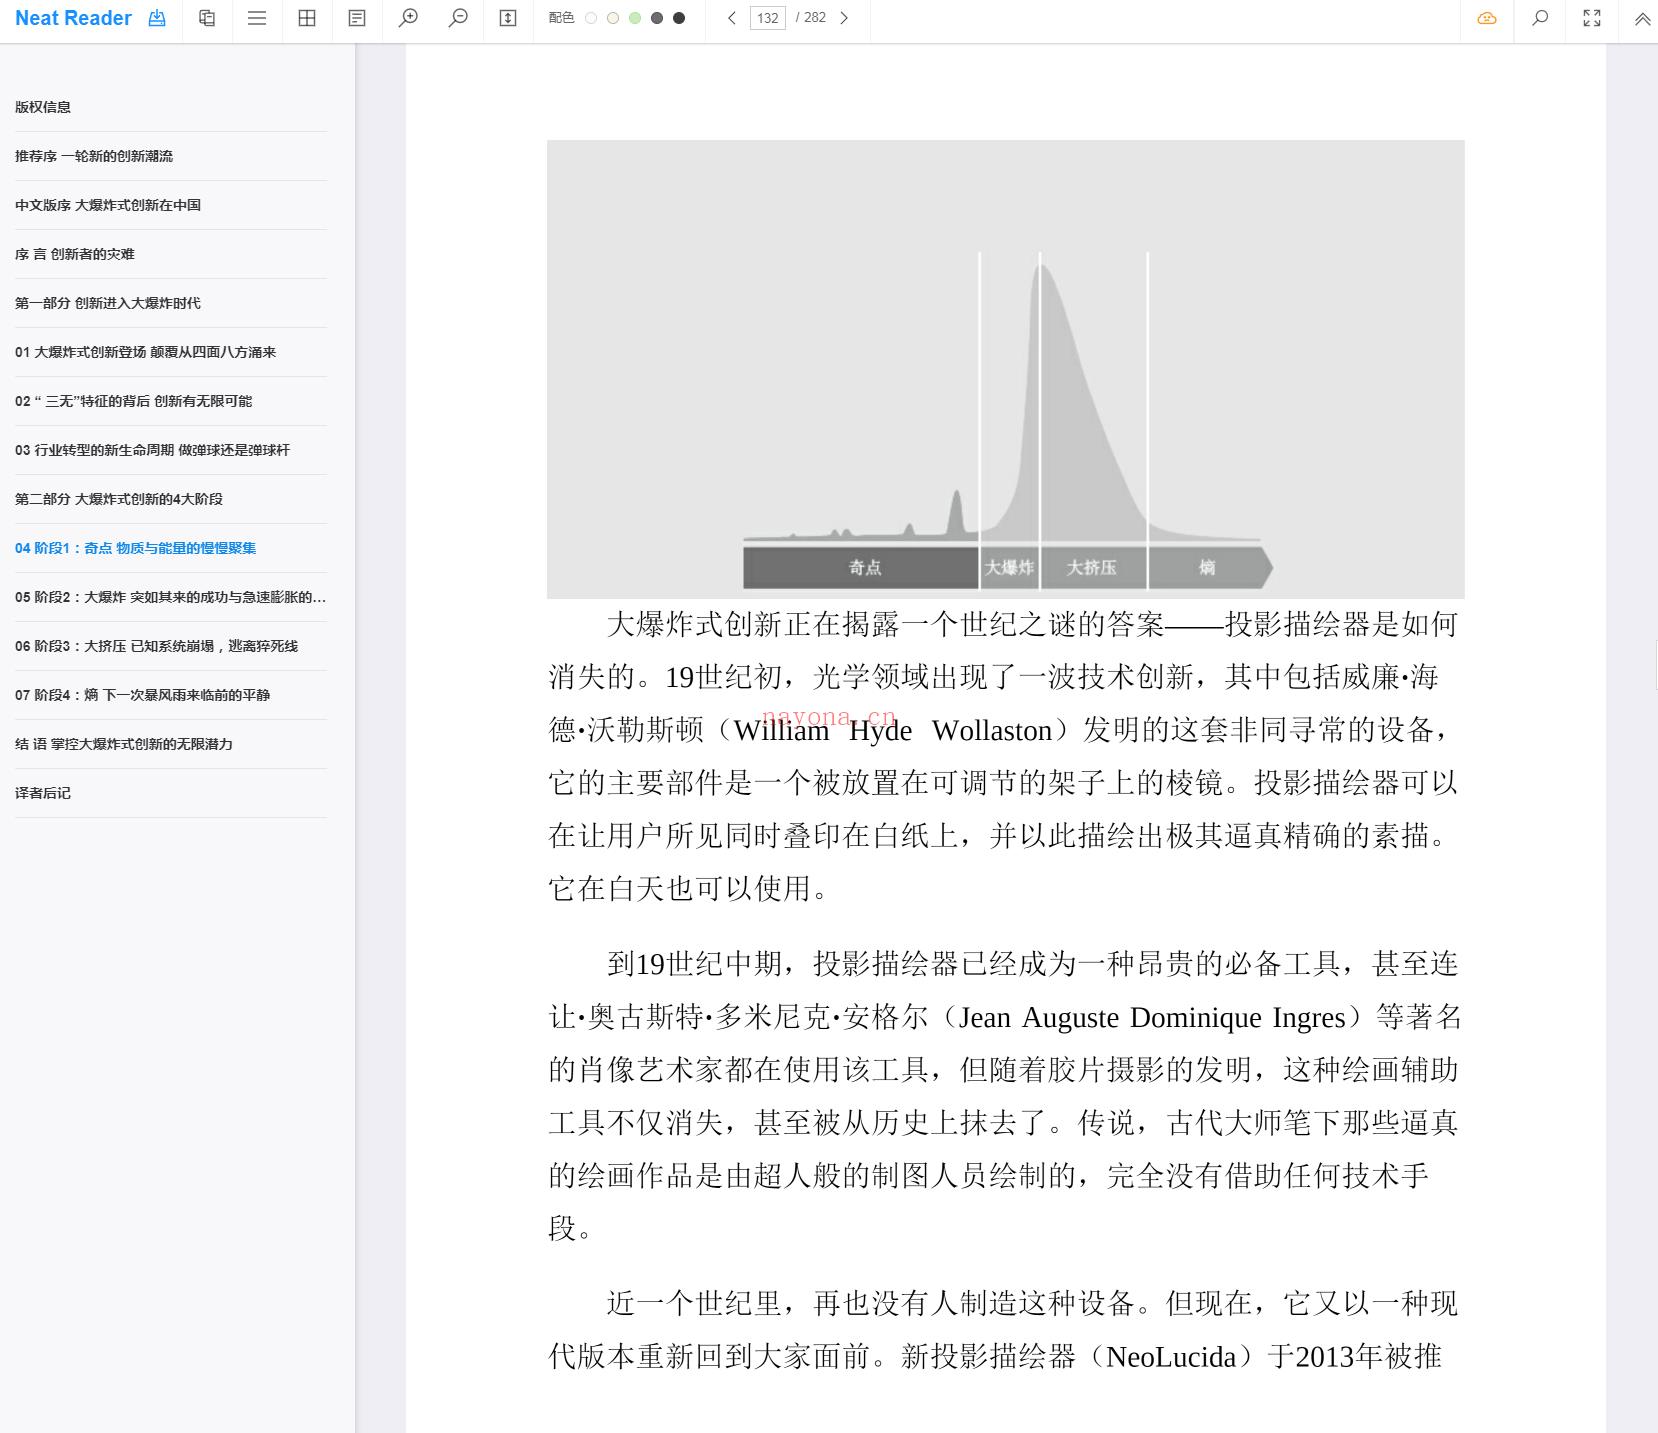Click the vertical fit page icon

(x=508, y=18)
